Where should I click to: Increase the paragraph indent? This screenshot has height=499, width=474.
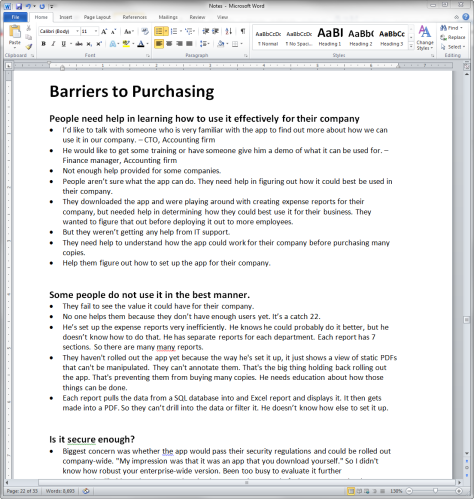click(216, 31)
